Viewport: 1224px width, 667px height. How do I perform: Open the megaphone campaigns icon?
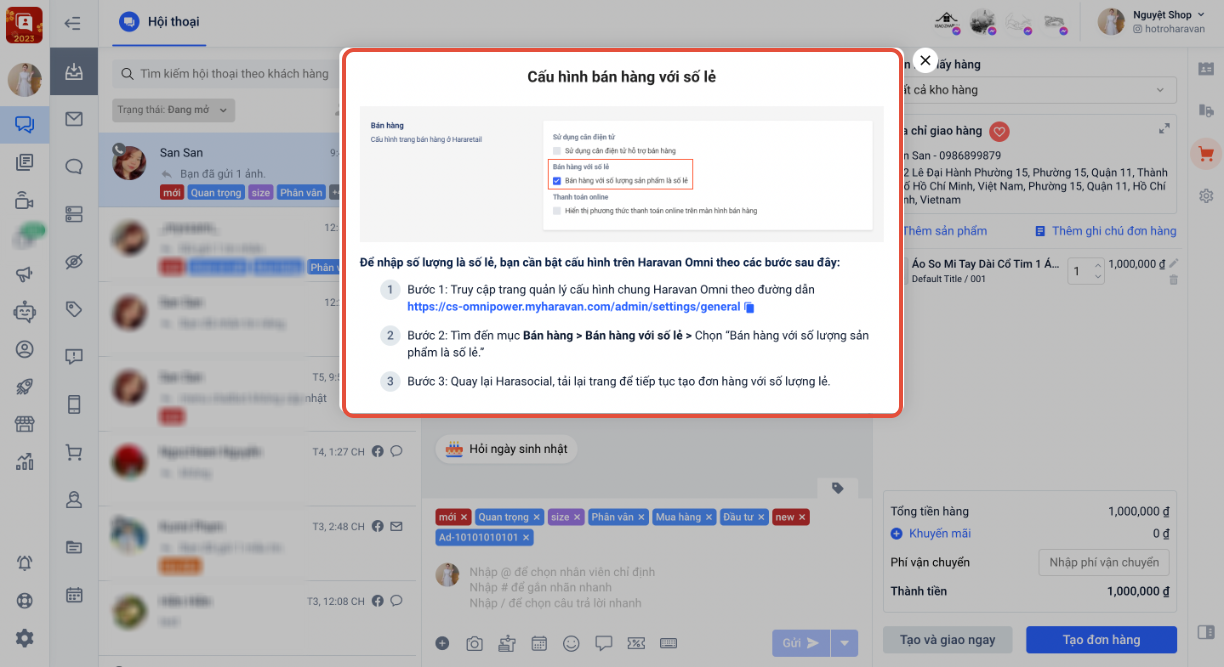[x=25, y=274]
